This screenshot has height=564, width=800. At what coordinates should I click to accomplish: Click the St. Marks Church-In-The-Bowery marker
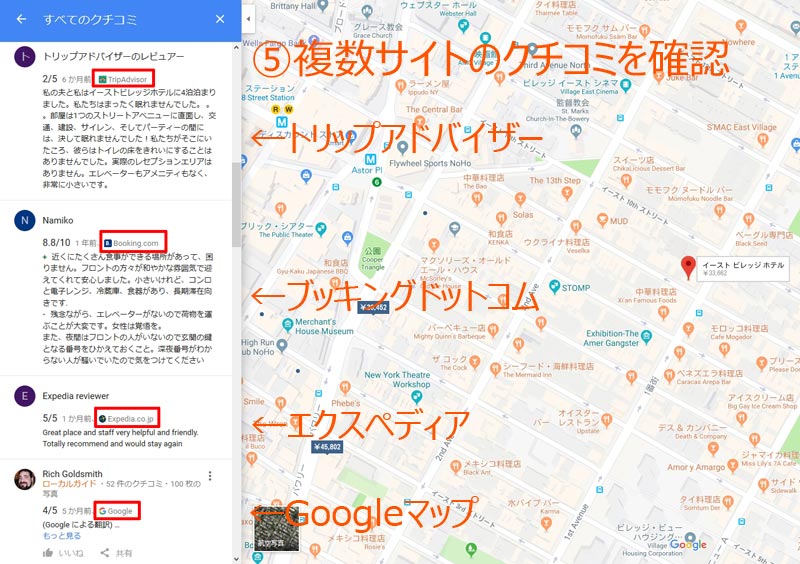pyautogui.click(x=576, y=132)
